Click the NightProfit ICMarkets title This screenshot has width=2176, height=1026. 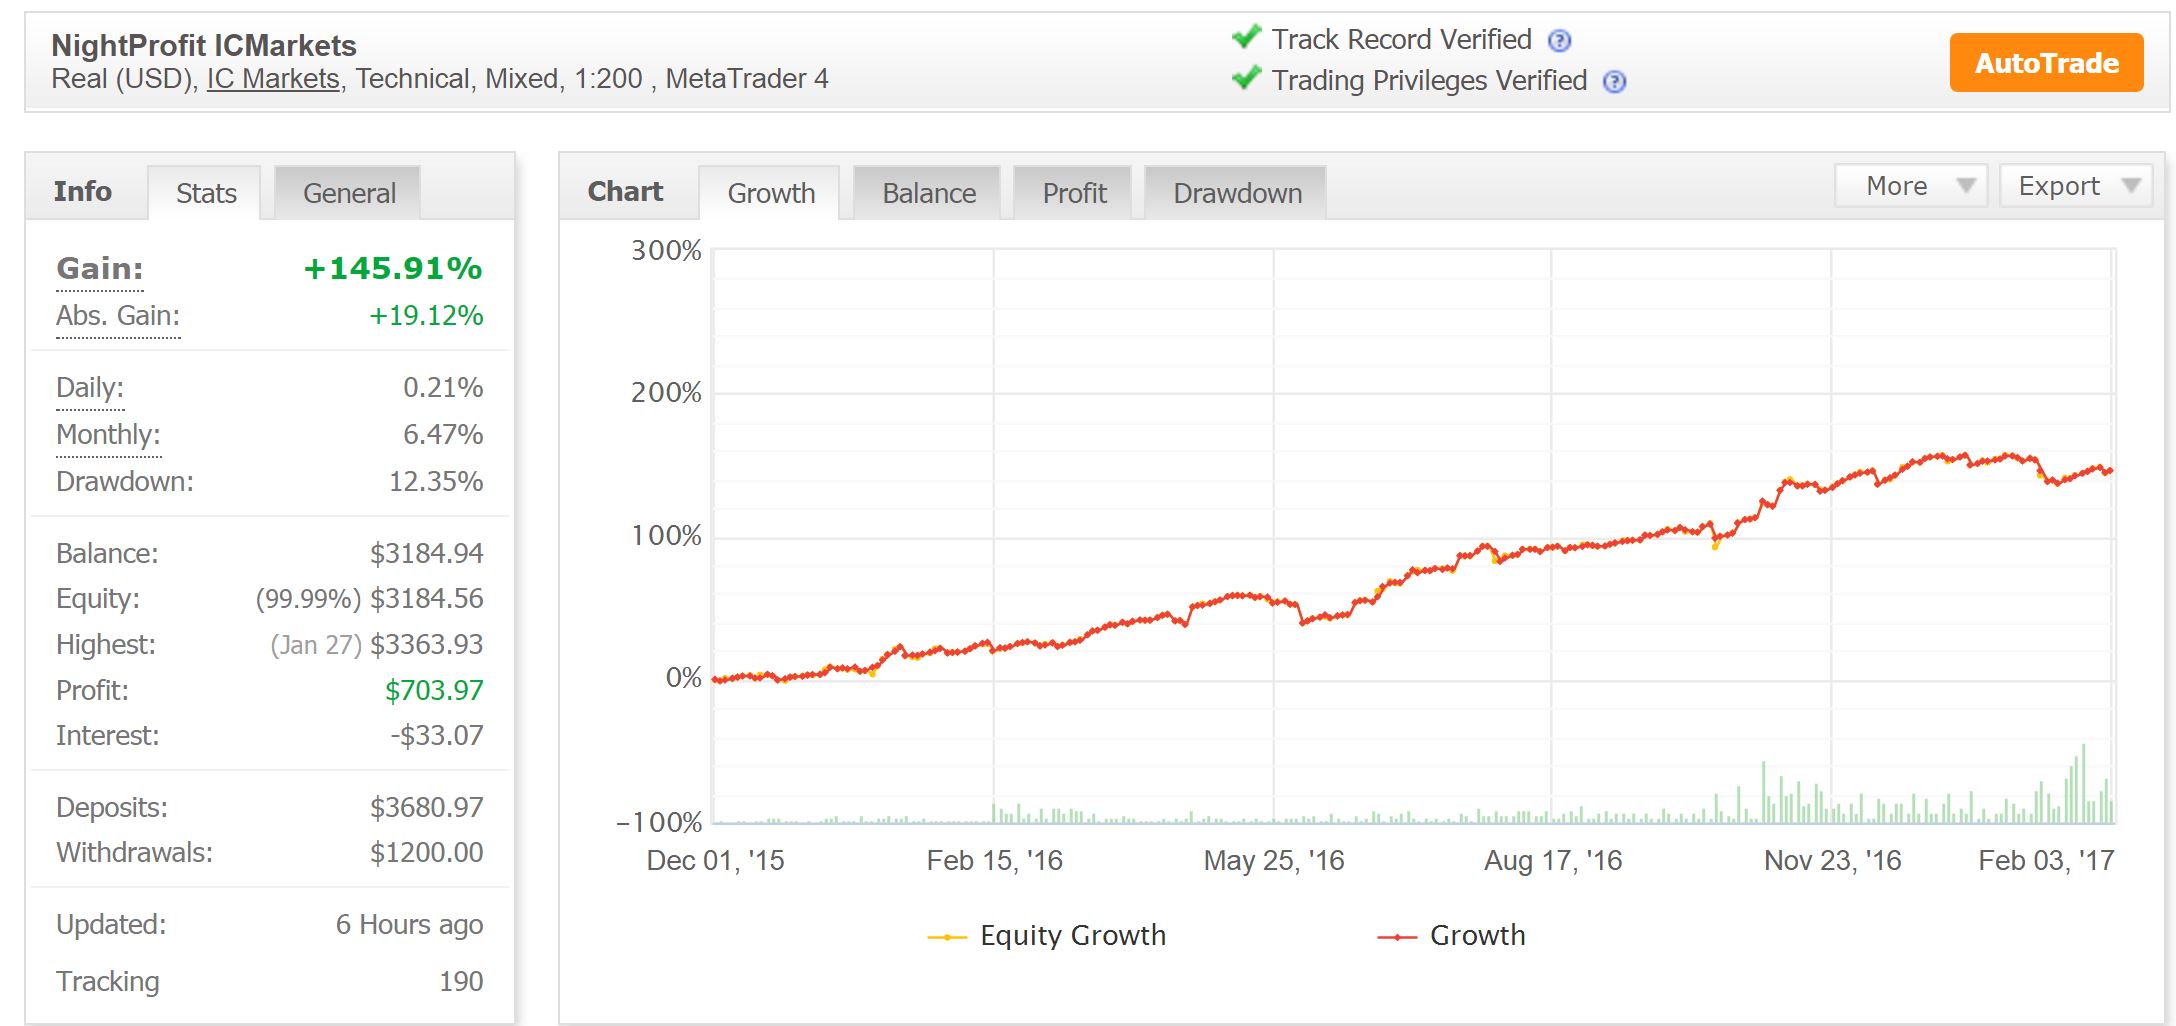click(204, 45)
